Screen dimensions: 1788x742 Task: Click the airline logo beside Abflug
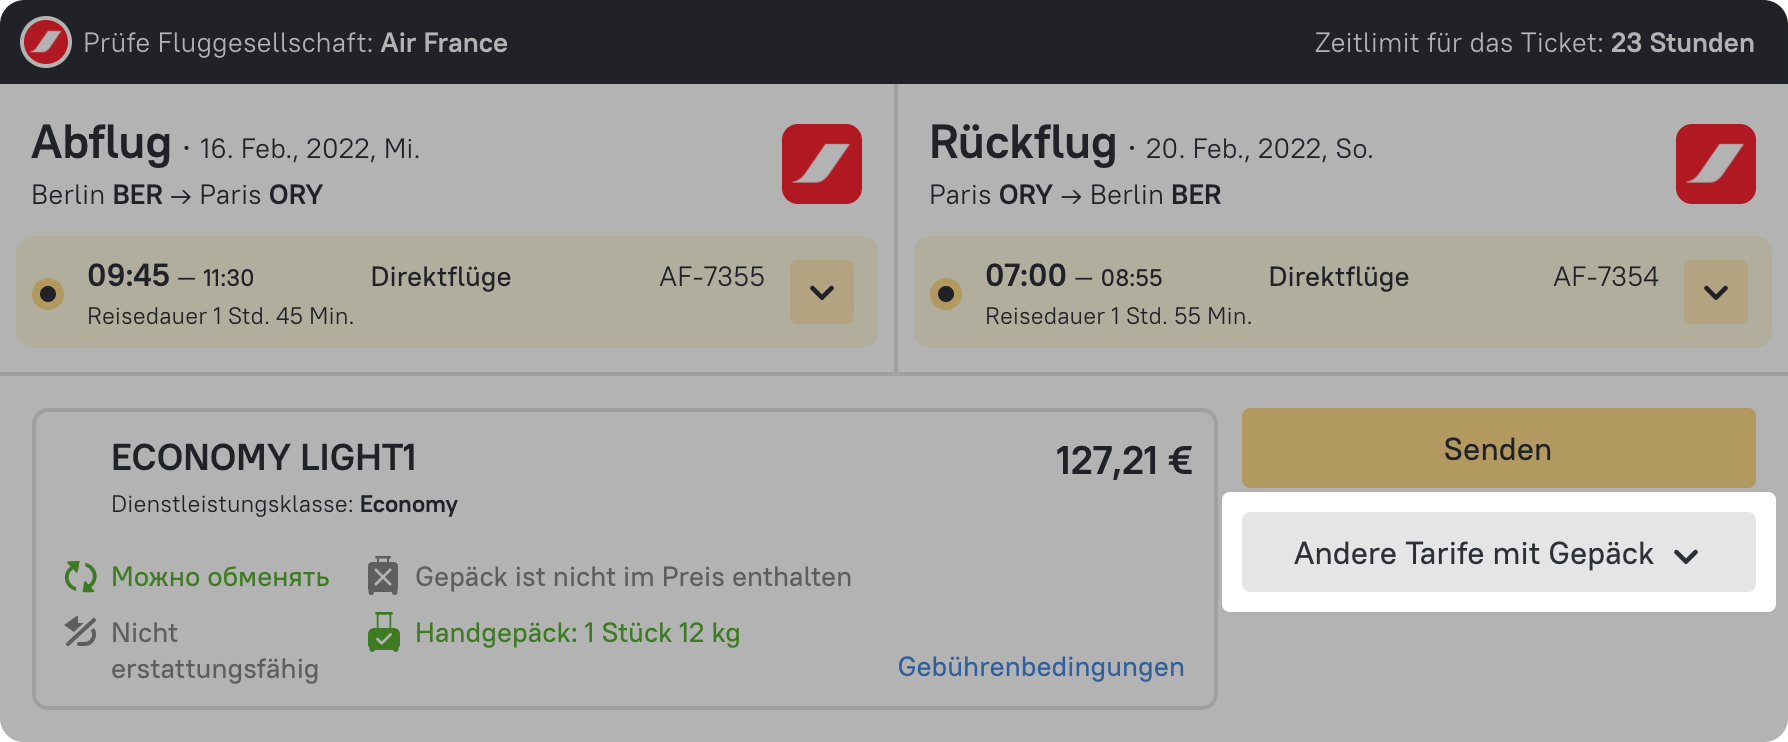coord(821,164)
